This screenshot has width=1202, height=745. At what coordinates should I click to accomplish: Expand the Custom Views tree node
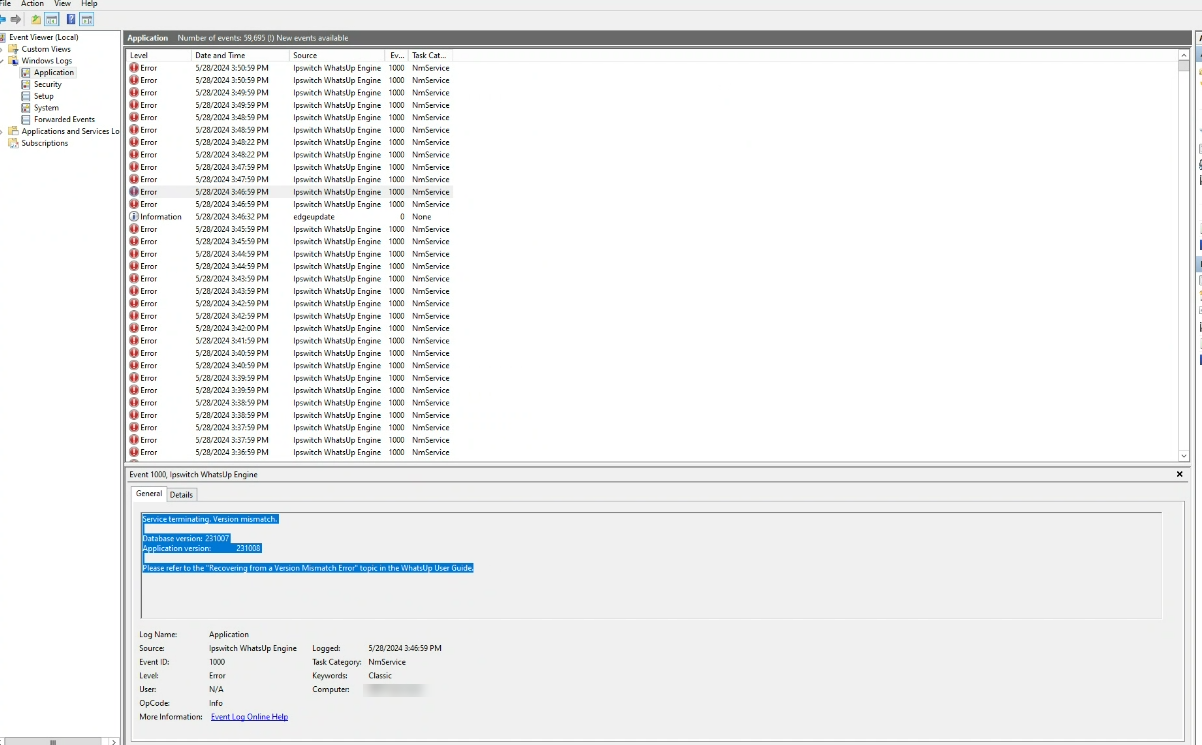[3, 49]
